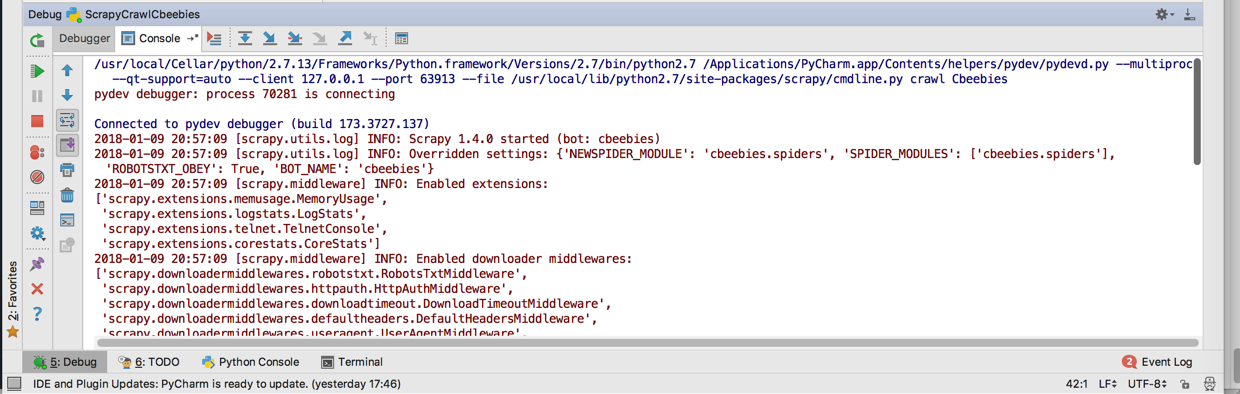The image size is (1240, 394).
Task: Click the 42:1 line-column indicator
Action: point(1077,384)
